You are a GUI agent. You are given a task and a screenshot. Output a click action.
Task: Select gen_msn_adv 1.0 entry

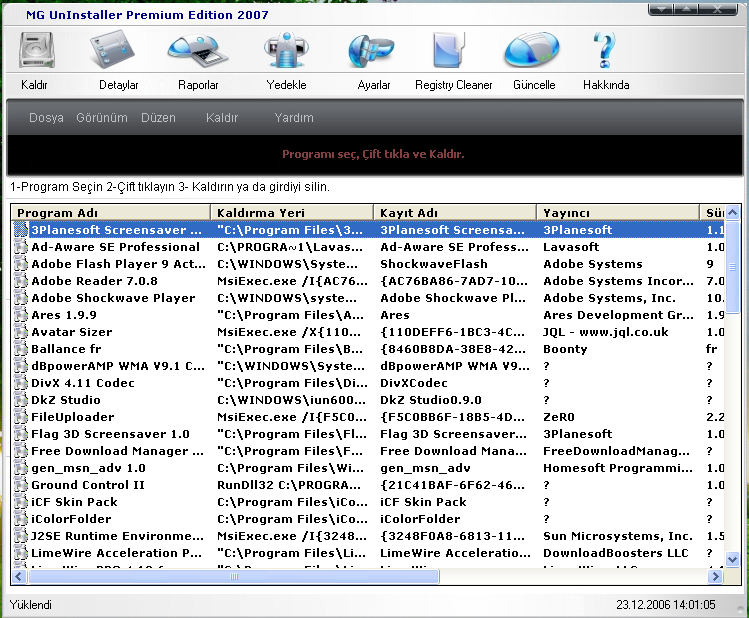point(368,468)
